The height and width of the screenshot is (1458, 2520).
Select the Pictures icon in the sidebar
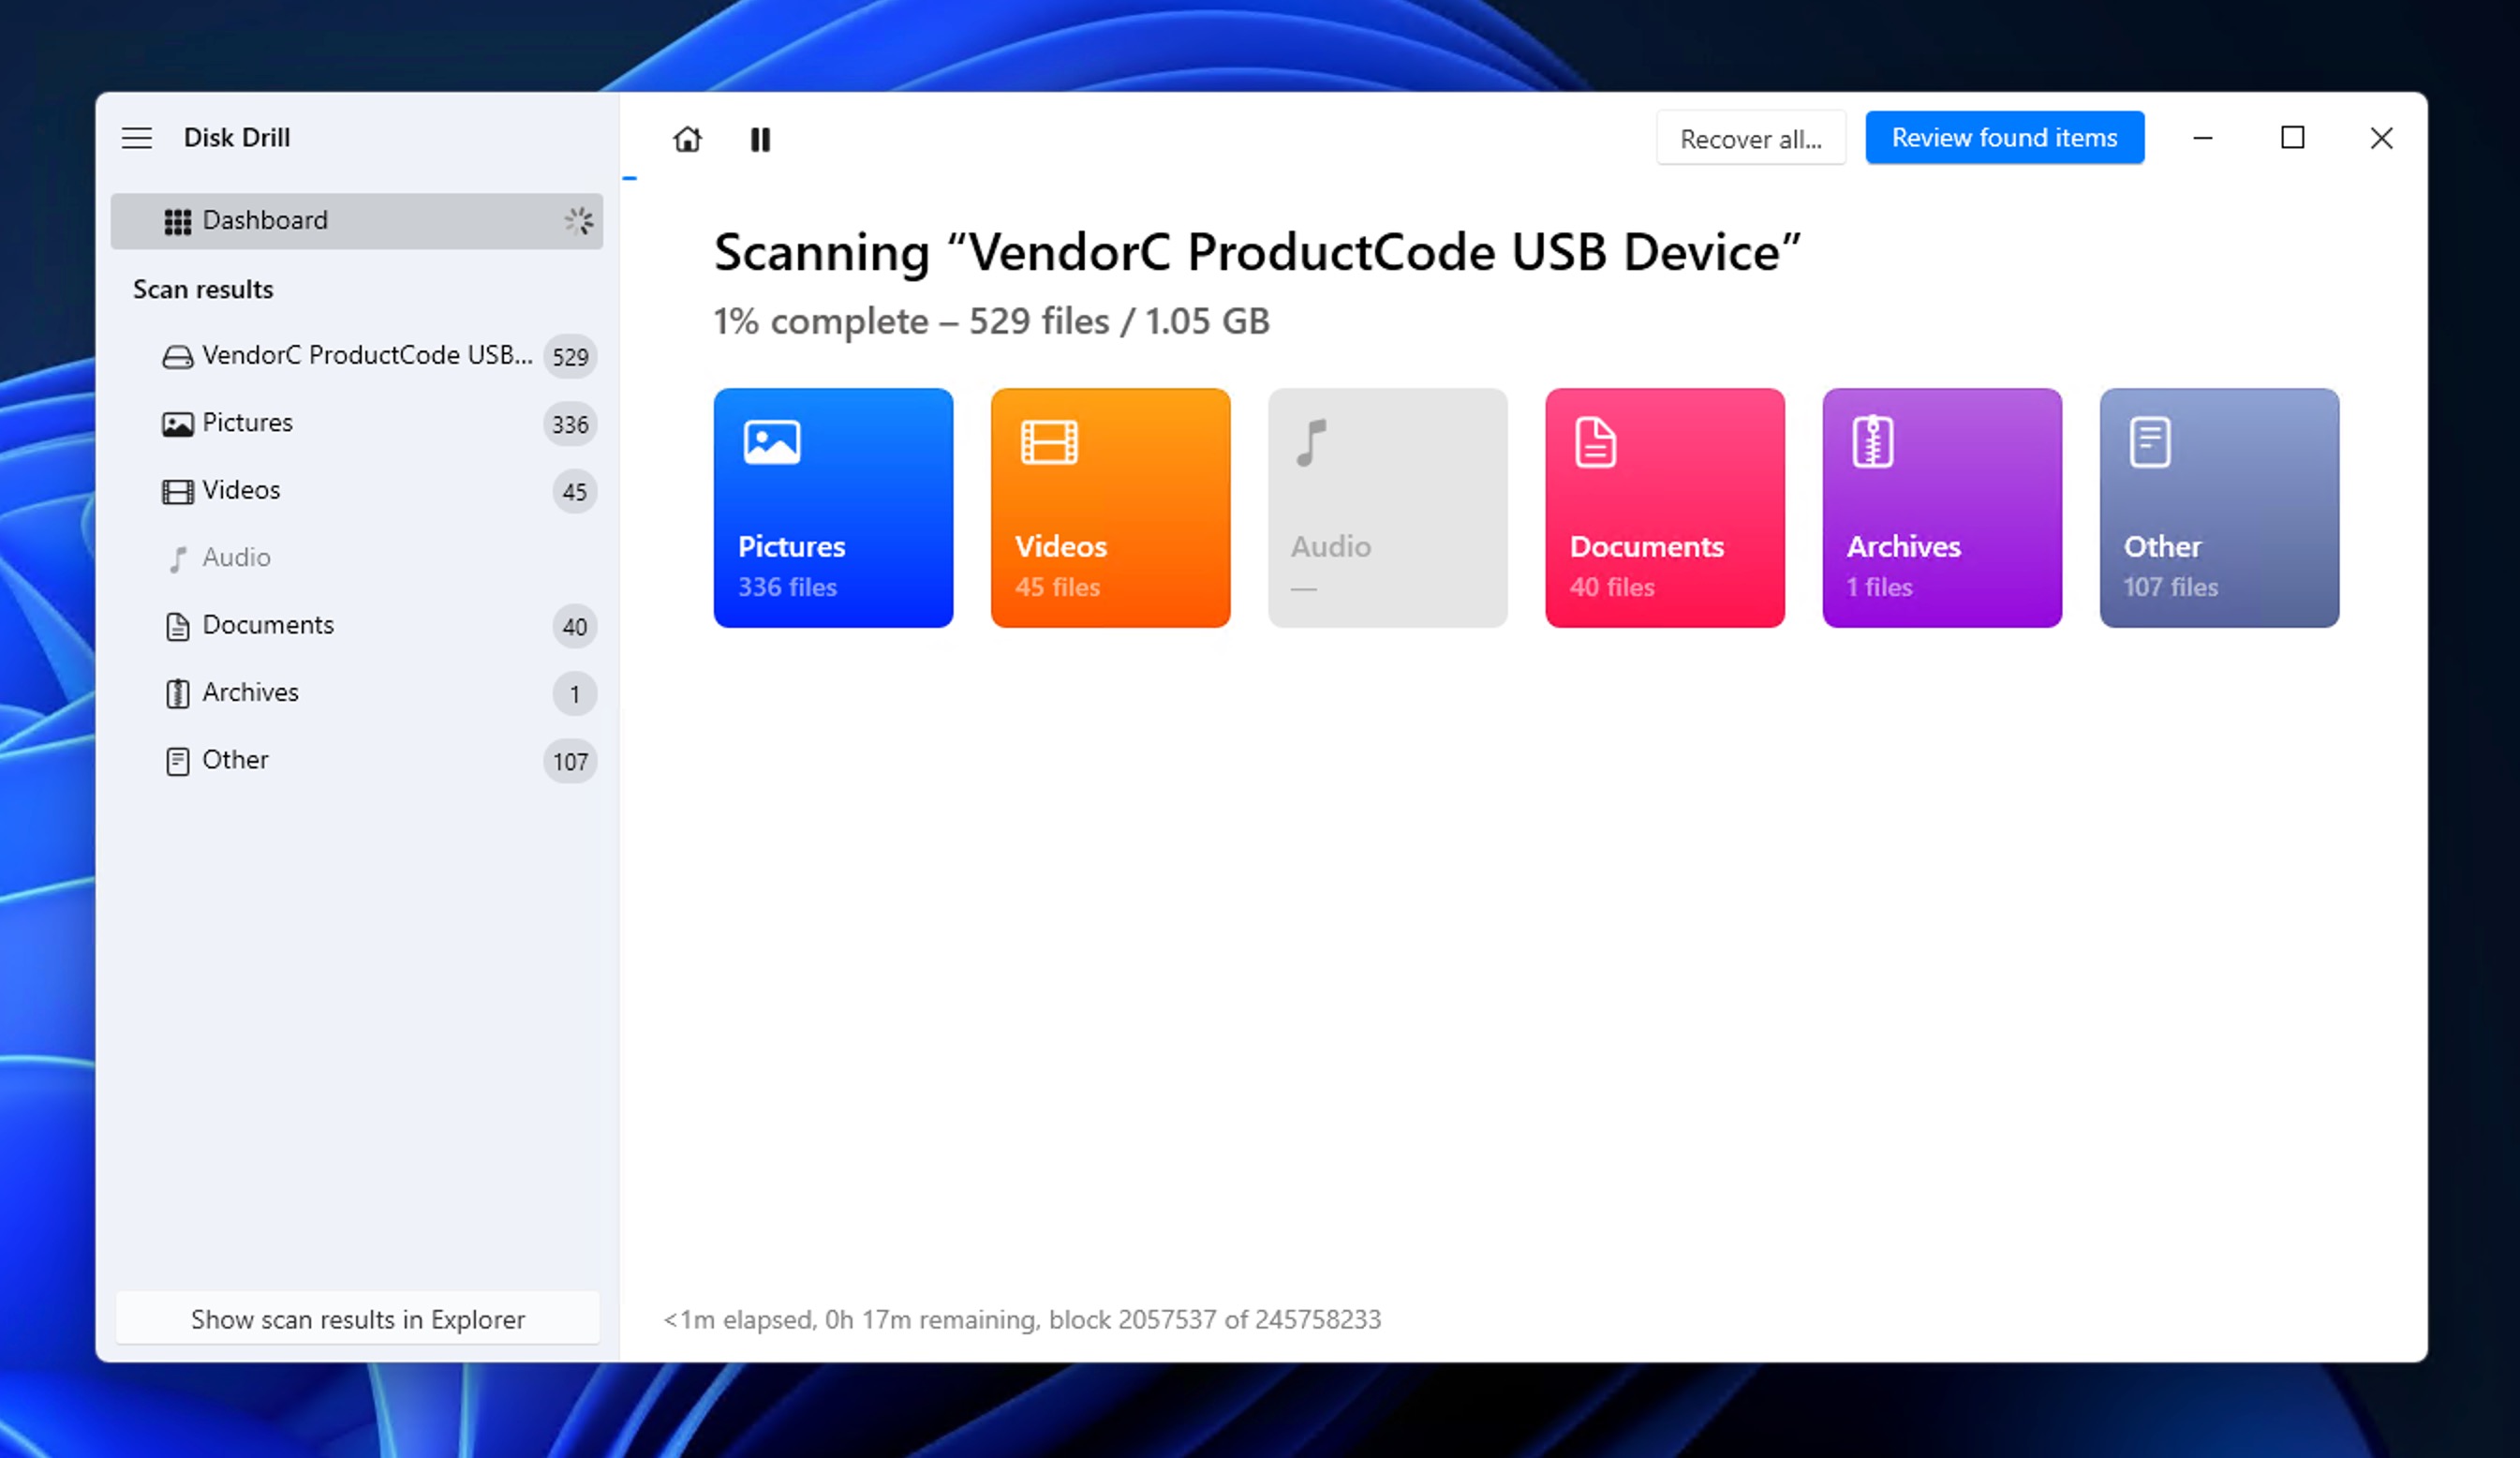(177, 423)
